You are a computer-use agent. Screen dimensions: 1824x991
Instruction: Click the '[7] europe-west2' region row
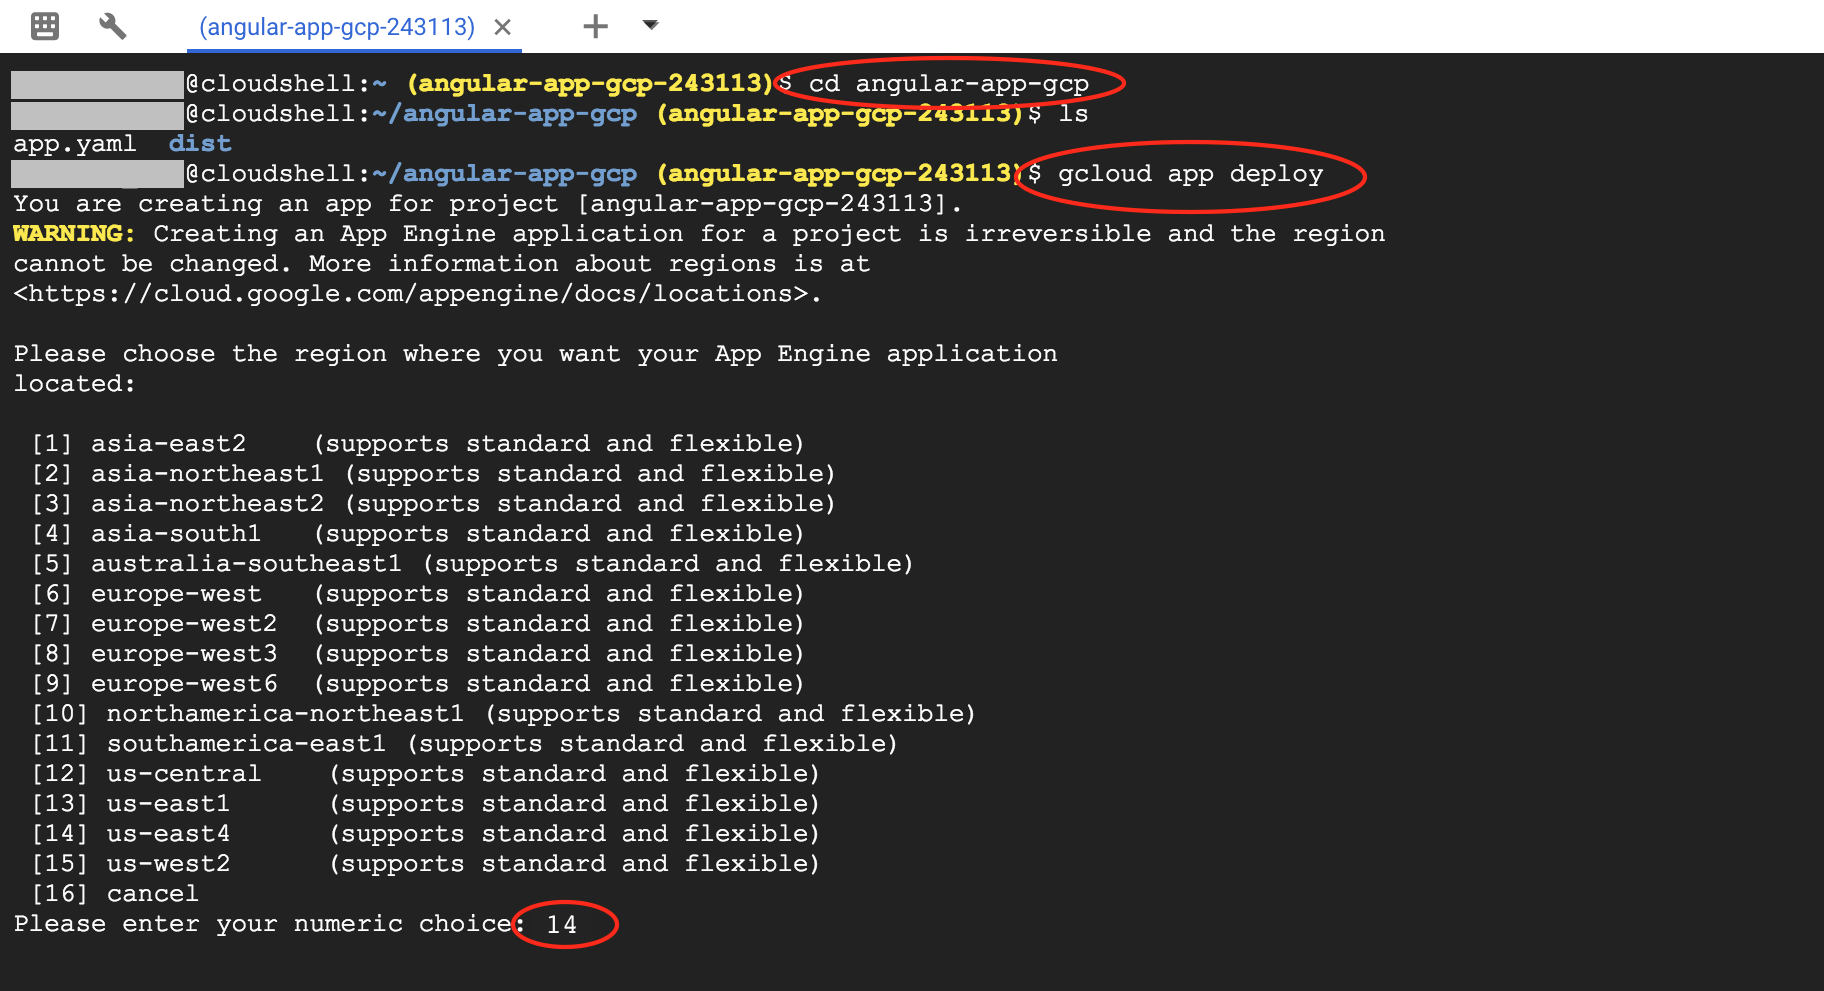pos(418,624)
